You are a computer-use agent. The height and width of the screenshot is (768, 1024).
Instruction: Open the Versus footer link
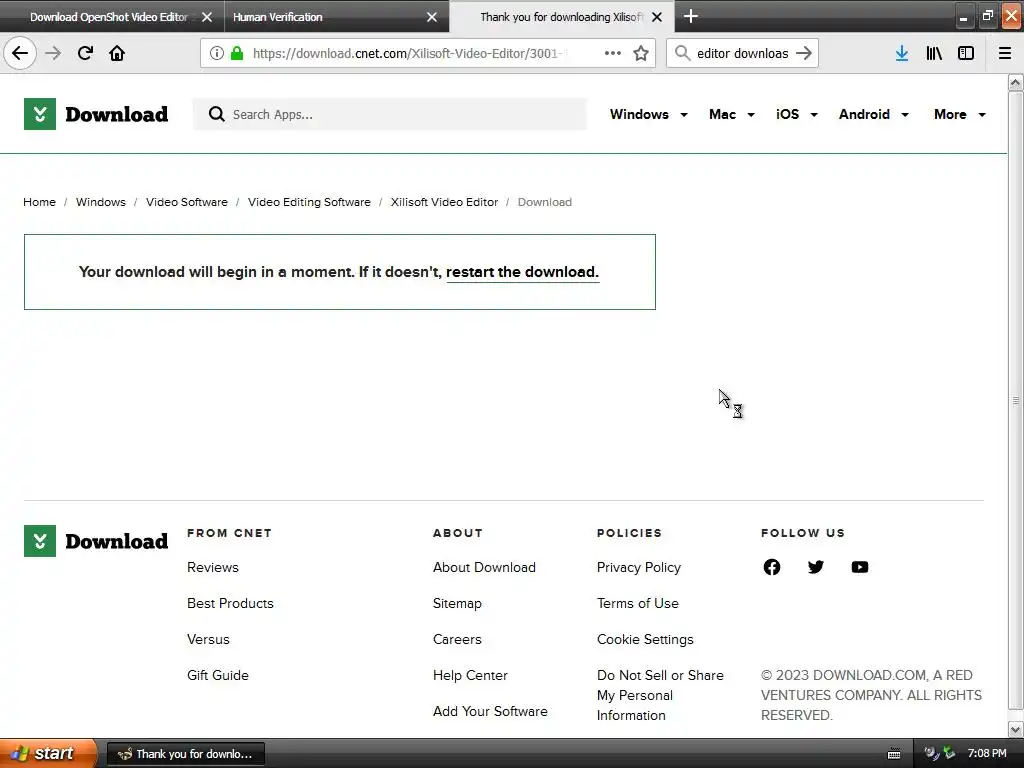point(208,639)
